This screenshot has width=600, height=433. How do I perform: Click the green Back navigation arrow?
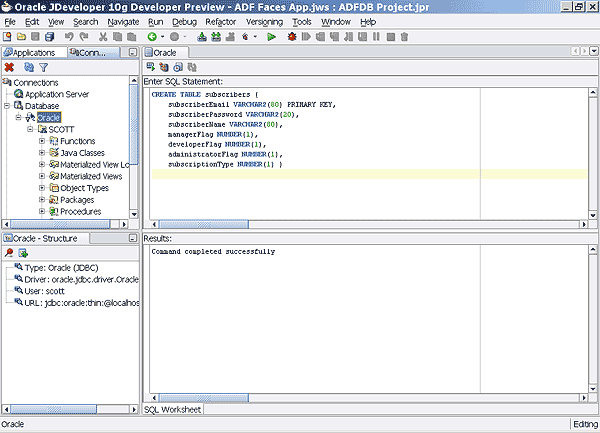152,37
